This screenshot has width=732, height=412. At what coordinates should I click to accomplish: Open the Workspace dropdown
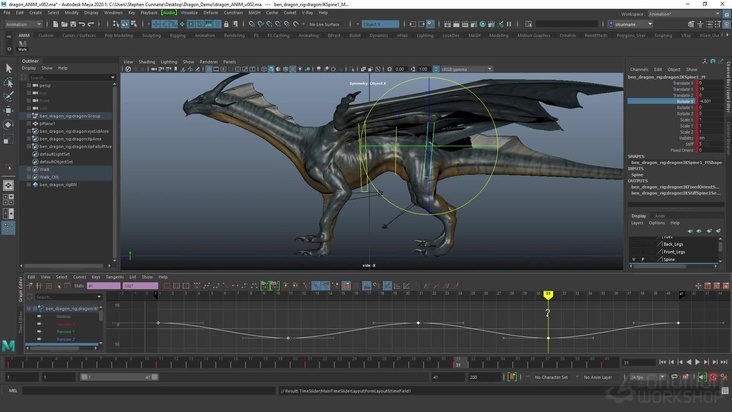coord(682,13)
